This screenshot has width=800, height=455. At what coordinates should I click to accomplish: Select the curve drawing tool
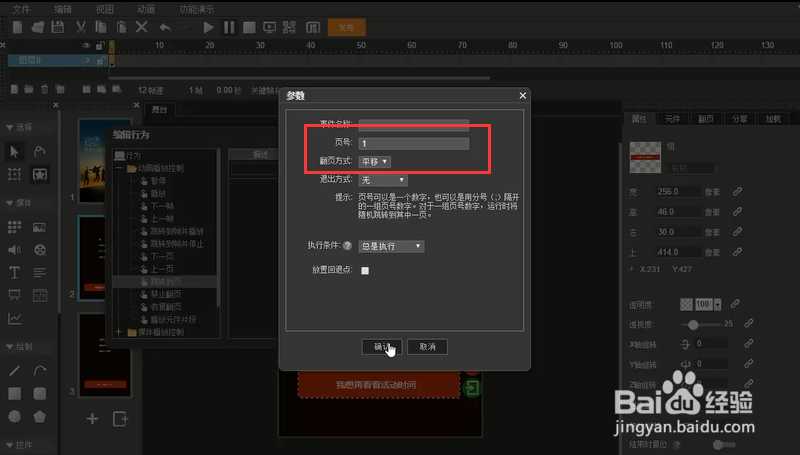[39, 371]
